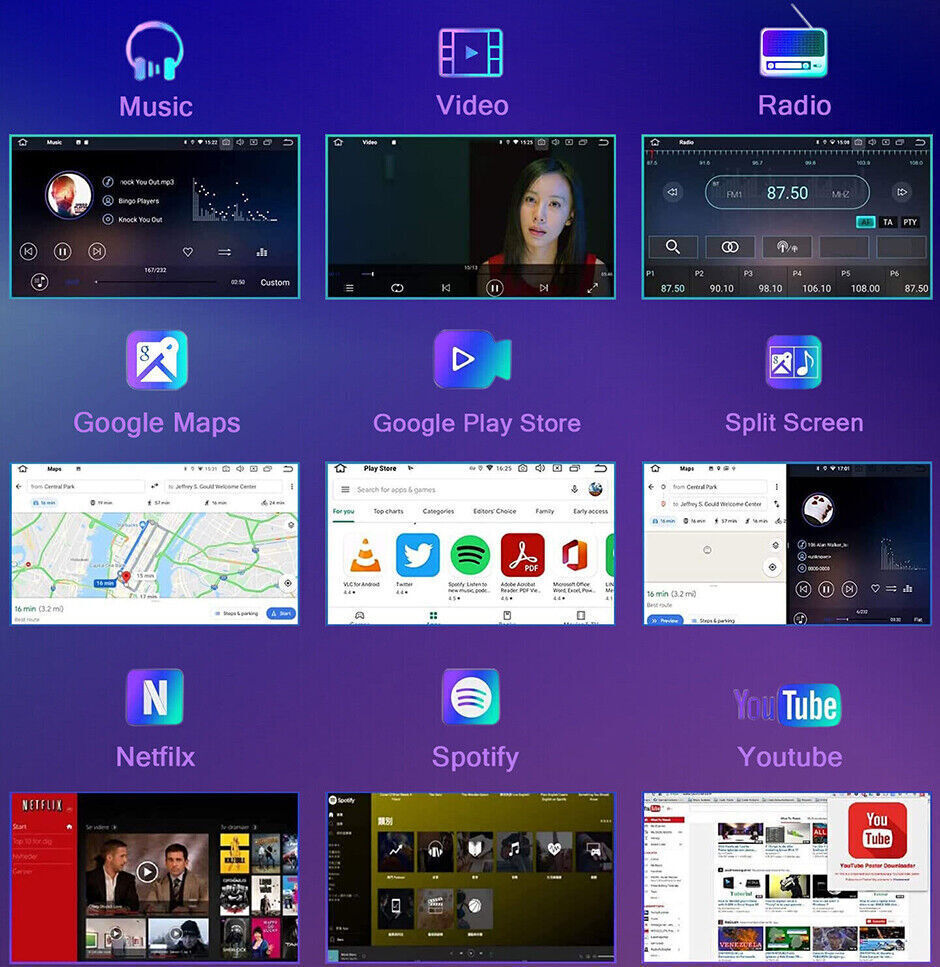The width and height of the screenshot is (940, 967).
Task: Open the Twitter app icon
Action: [418, 555]
